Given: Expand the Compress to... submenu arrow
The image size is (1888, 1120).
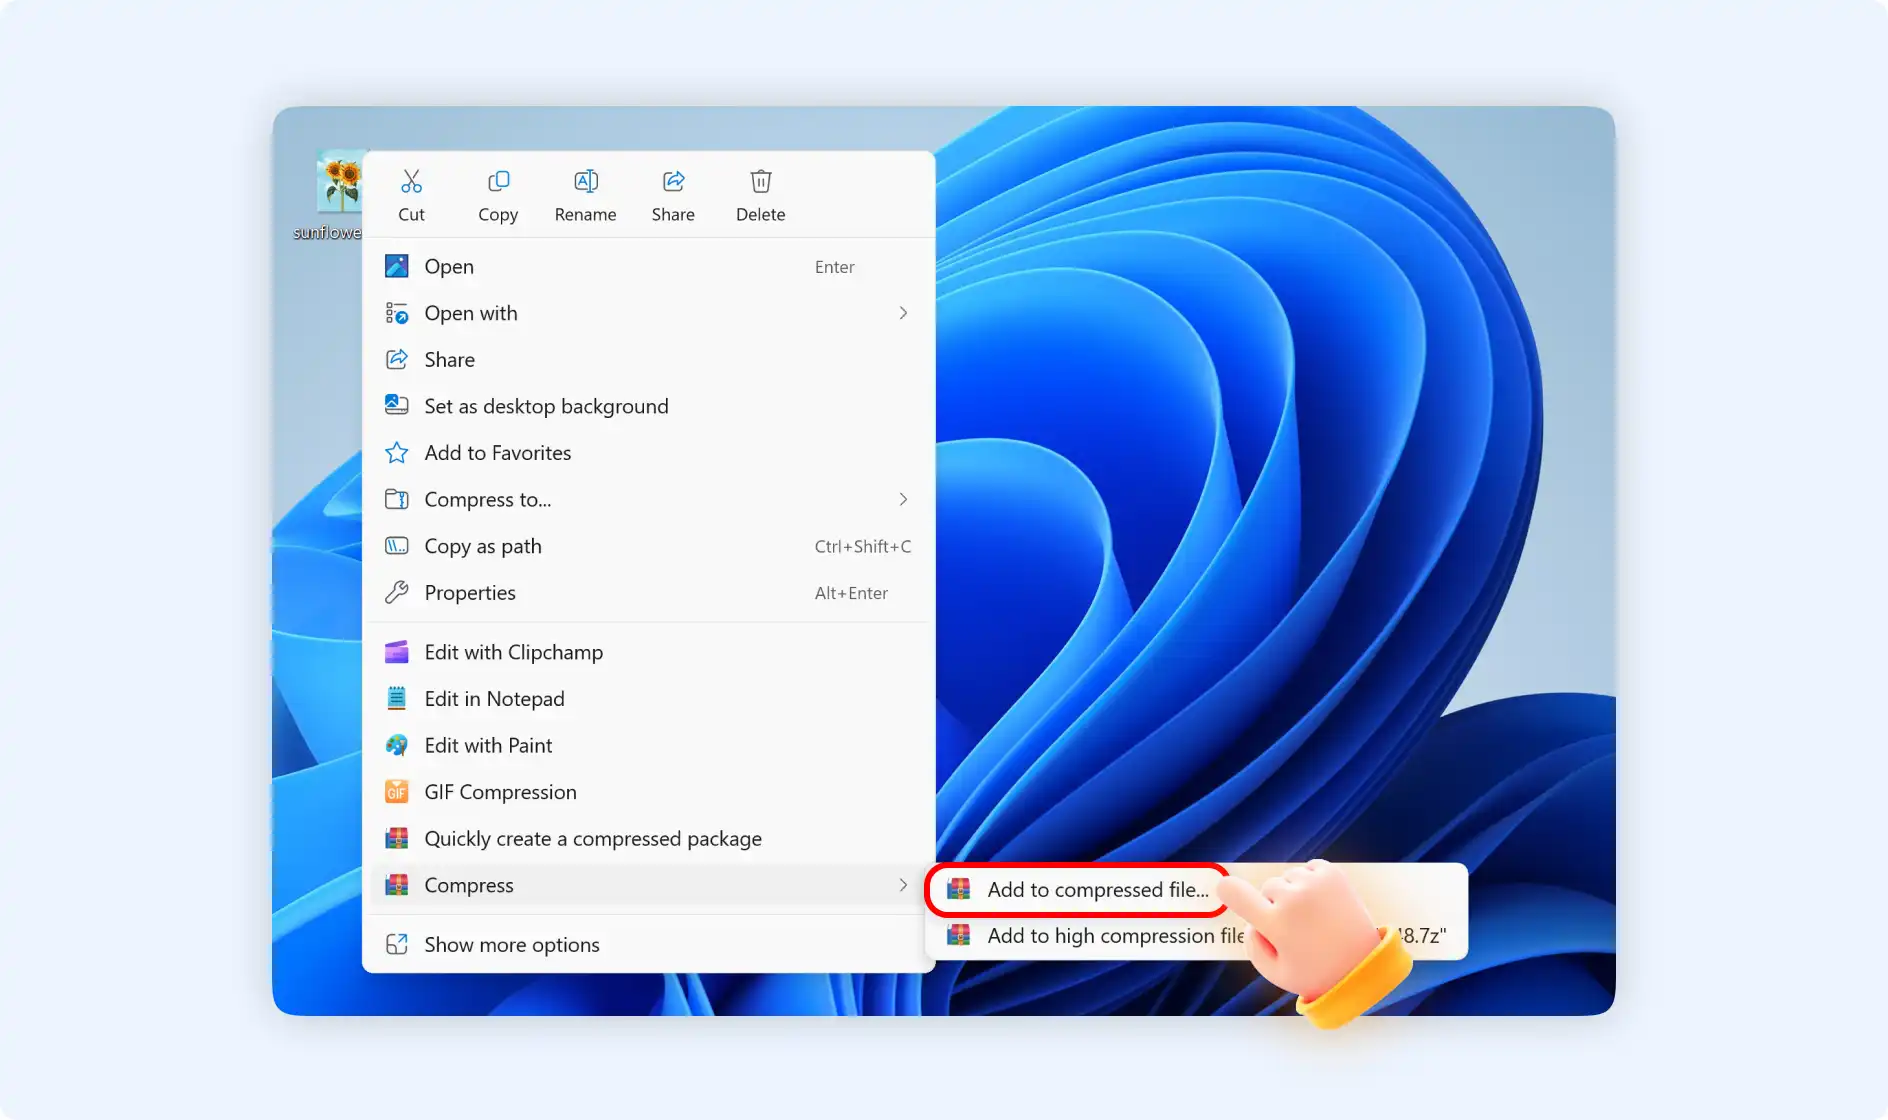Looking at the screenshot, I should tap(903, 499).
